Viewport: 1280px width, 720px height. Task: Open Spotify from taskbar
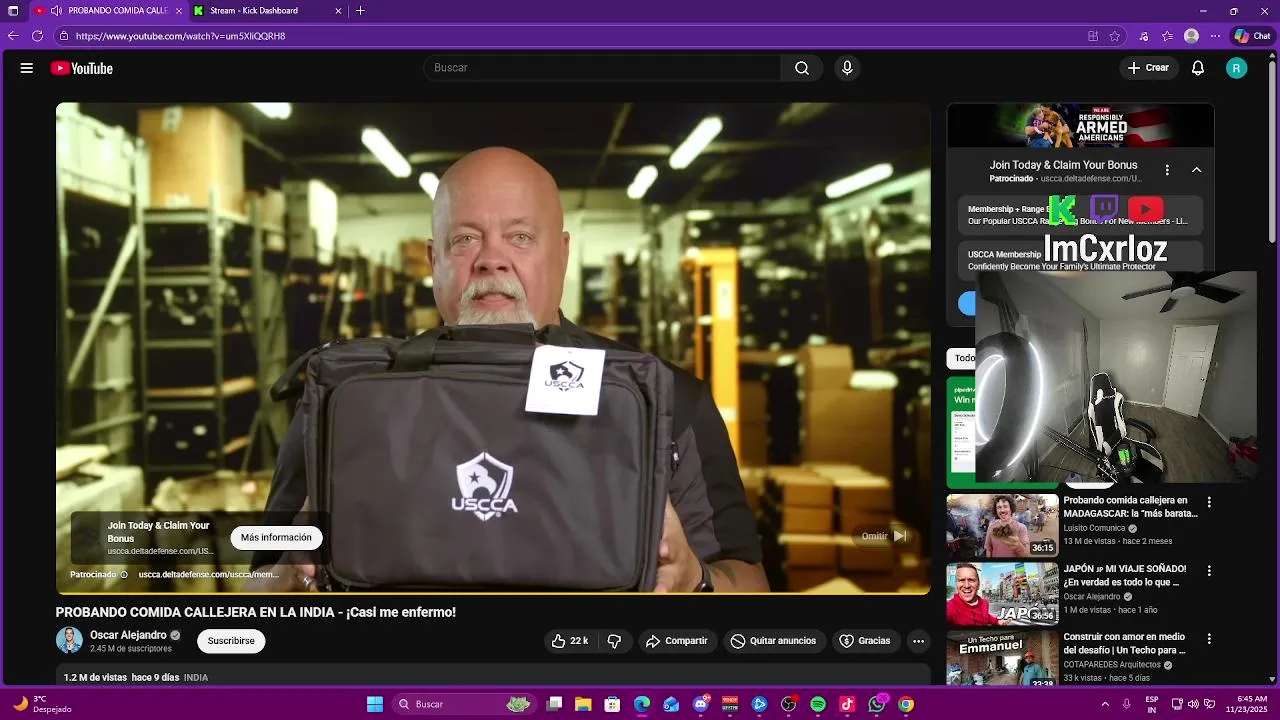click(818, 704)
